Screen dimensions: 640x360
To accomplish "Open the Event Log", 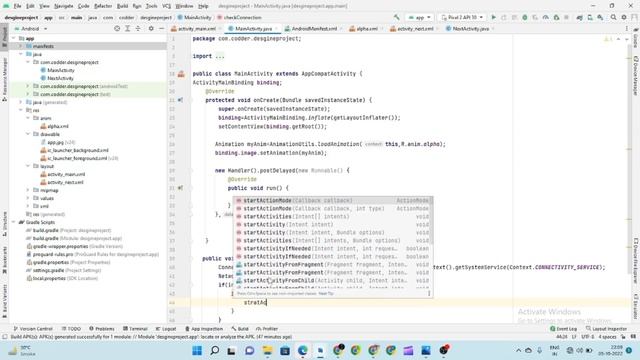I will [x=564, y=329].
